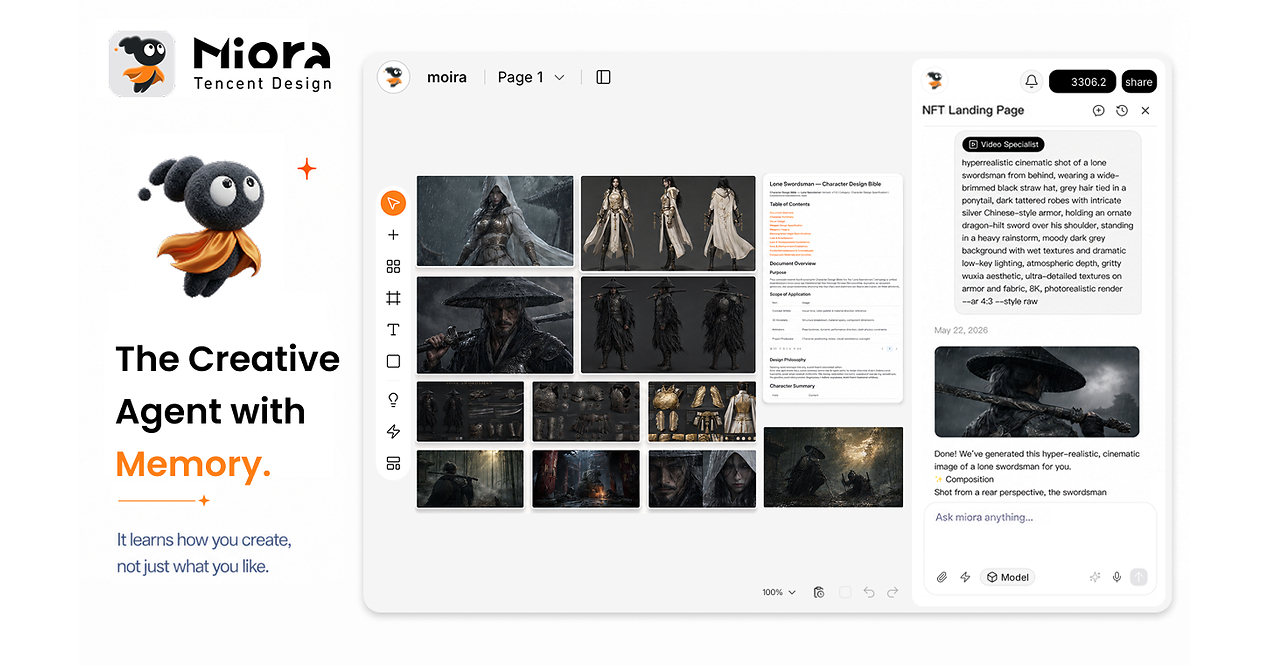This screenshot has width=1270, height=665.
Task: Click the square icon beside undo
Action: click(845, 592)
